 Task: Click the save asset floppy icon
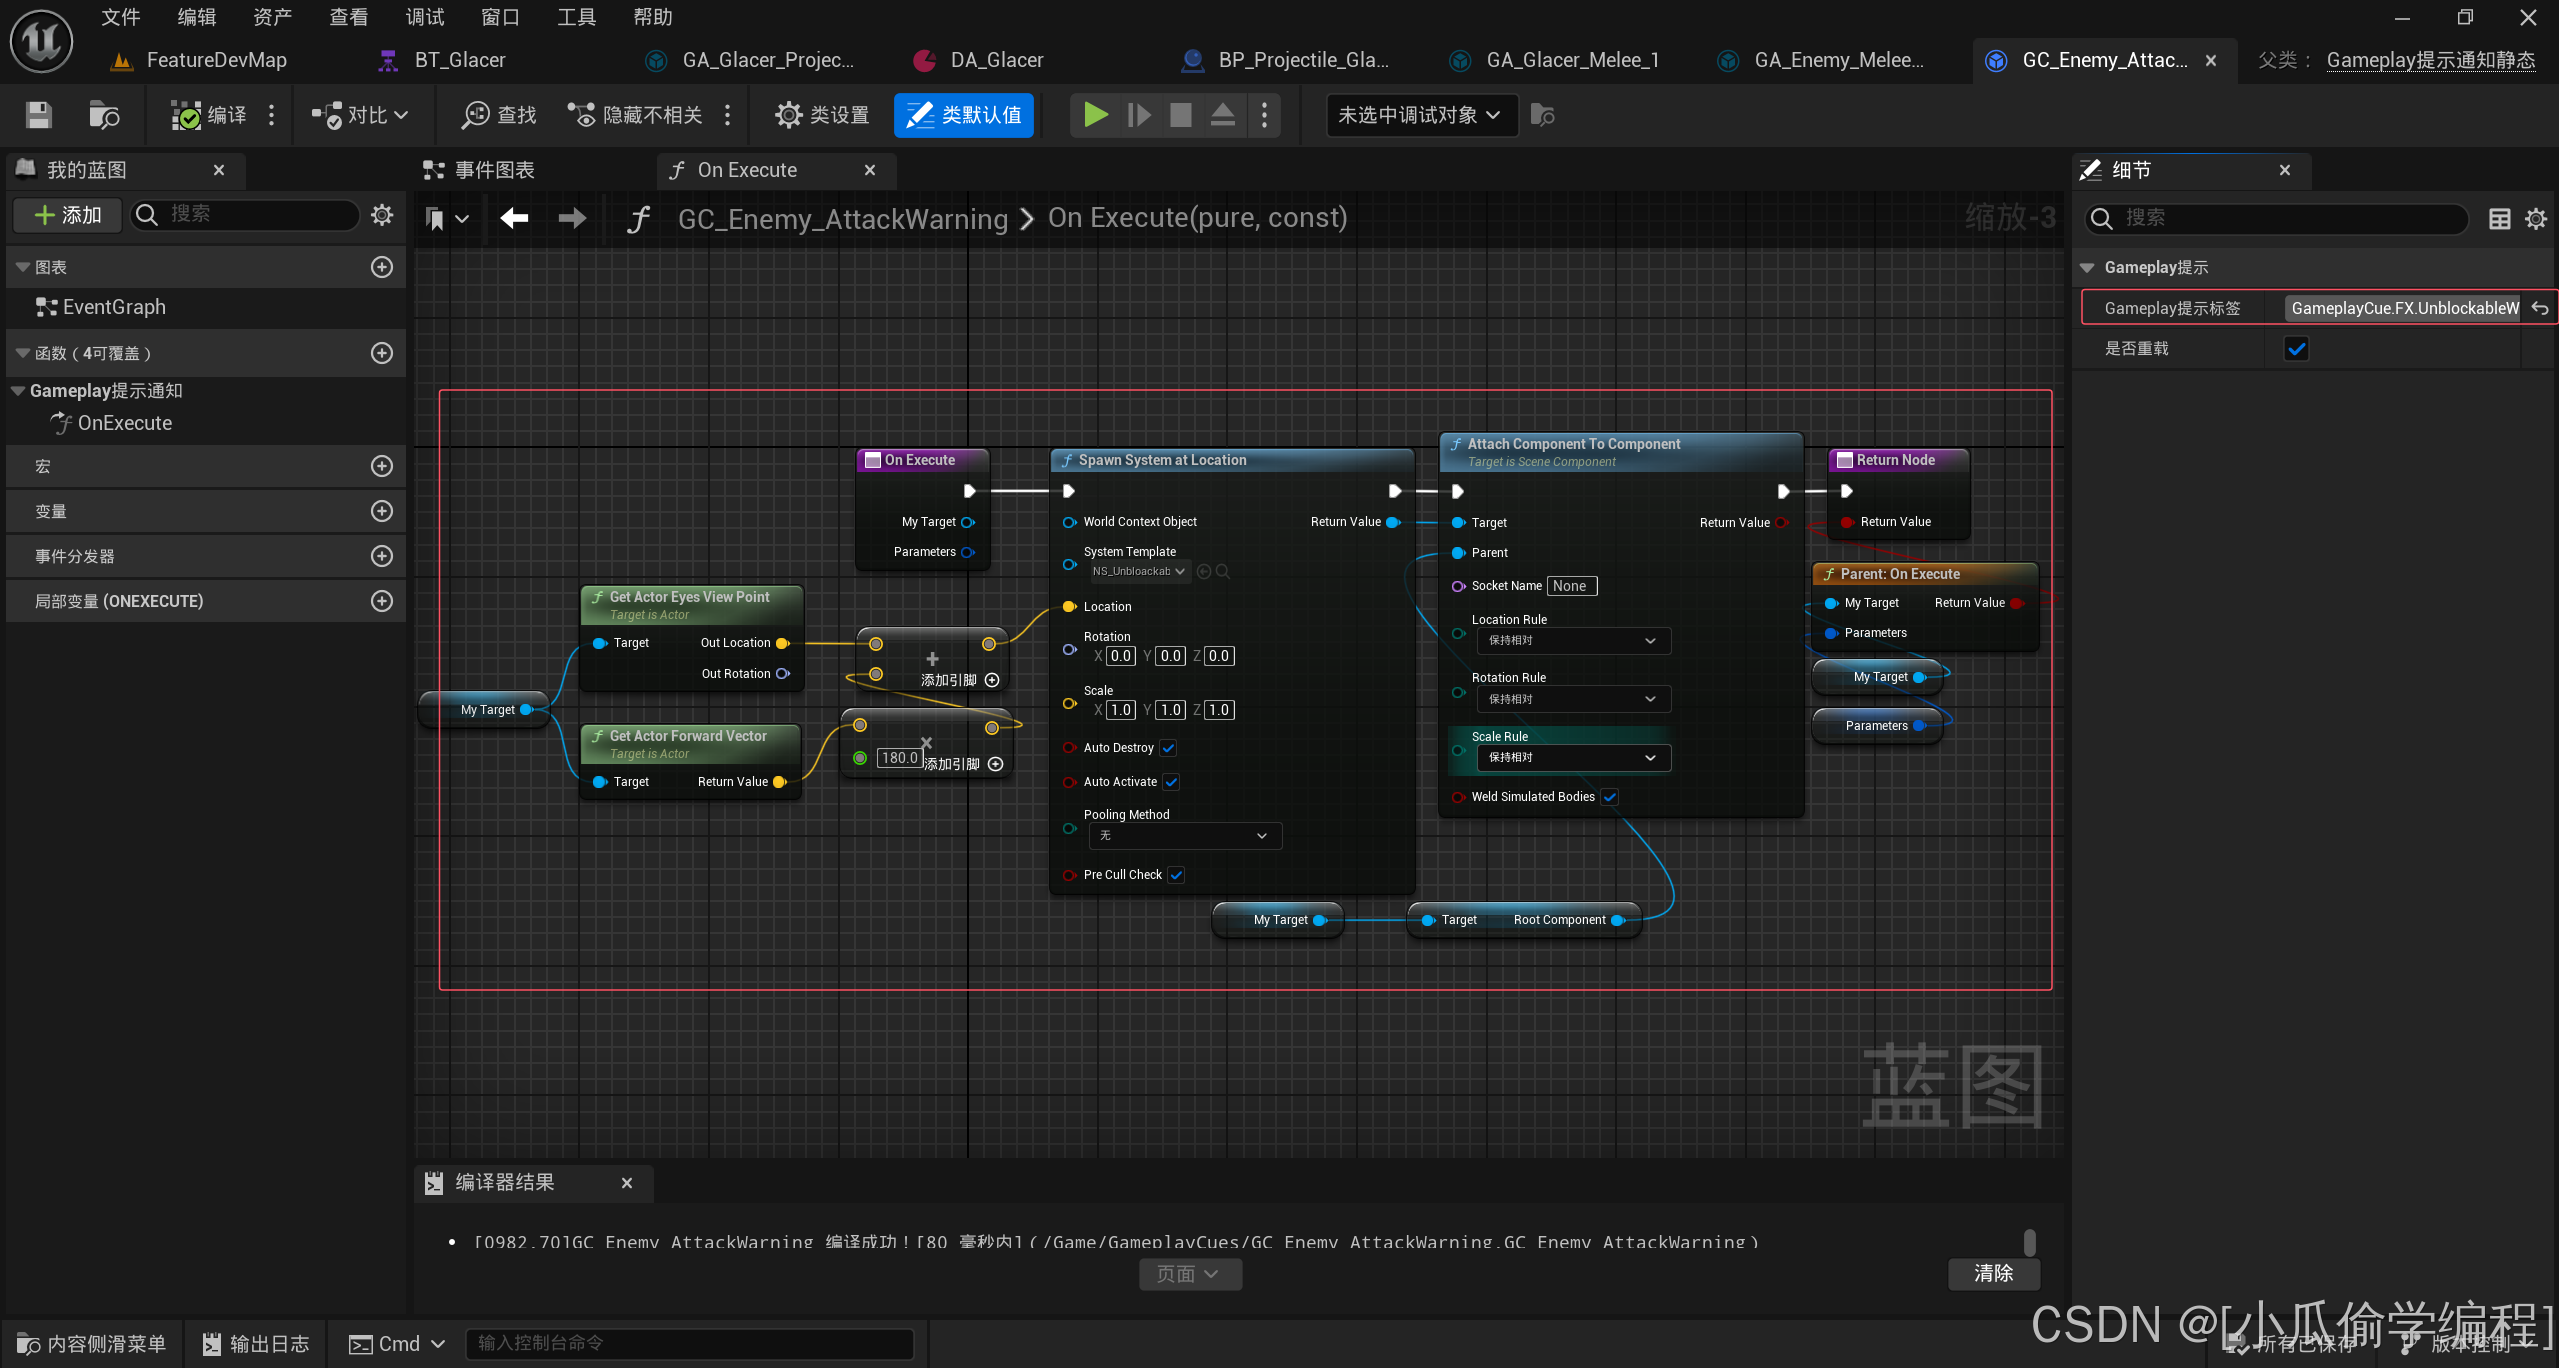(x=39, y=115)
